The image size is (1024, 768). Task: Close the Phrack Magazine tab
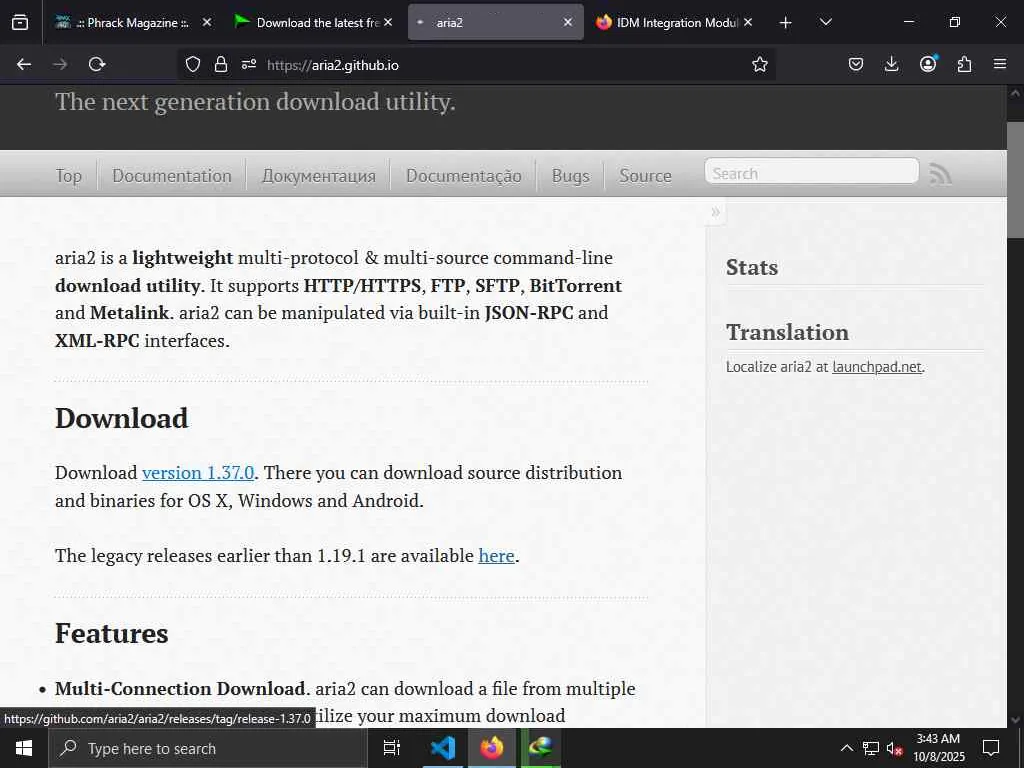206,22
